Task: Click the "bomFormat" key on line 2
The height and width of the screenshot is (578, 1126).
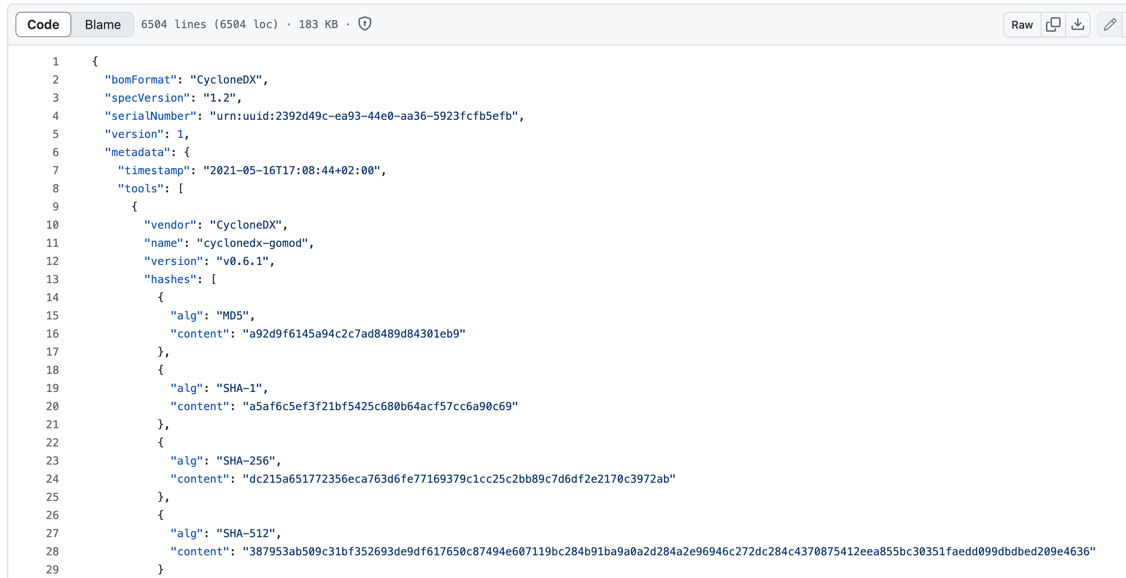Action: (x=140, y=80)
